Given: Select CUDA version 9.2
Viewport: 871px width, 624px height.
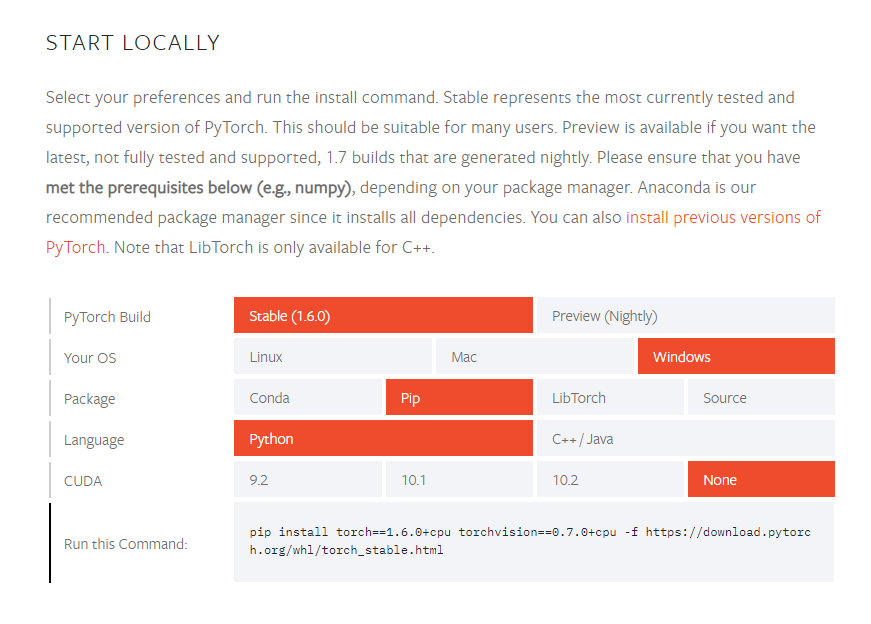Looking at the screenshot, I should (x=307, y=479).
